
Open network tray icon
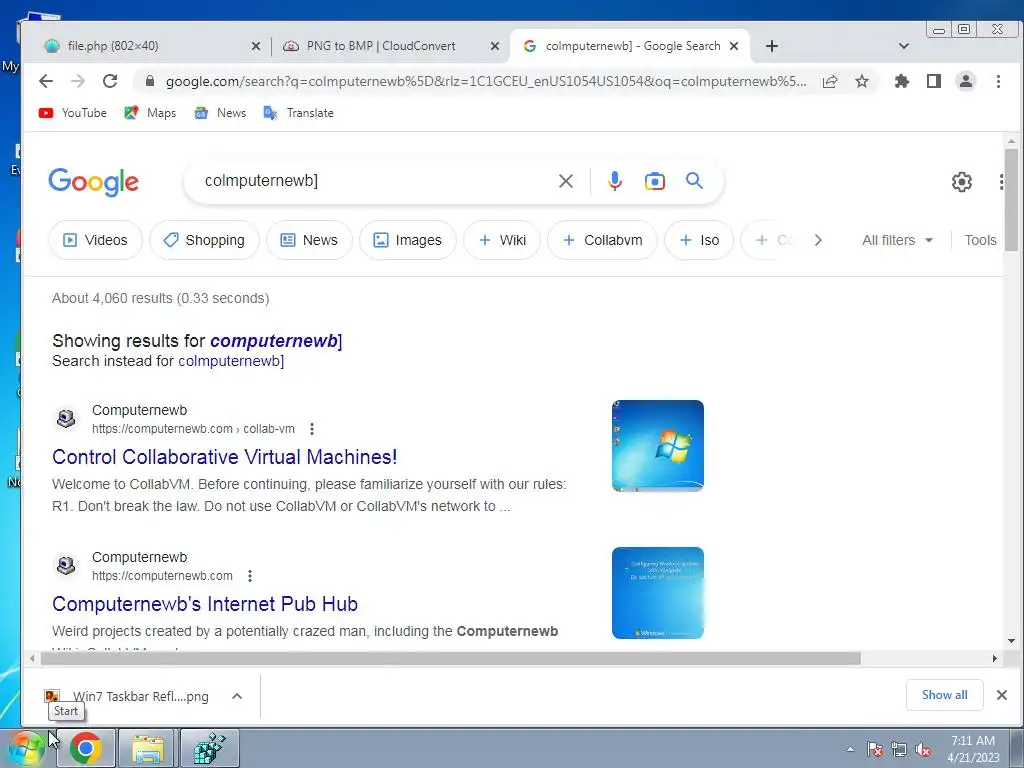tap(899, 750)
